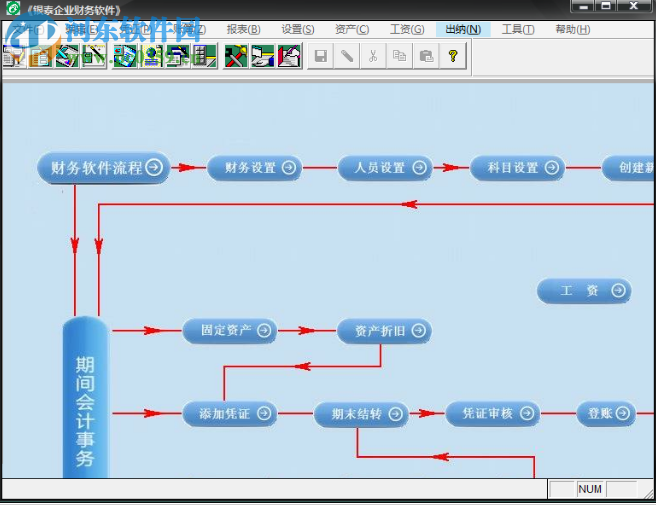Open the 账簿(Z) menu
The width and height of the screenshot is (656, 505).
[x=189, y=29]
